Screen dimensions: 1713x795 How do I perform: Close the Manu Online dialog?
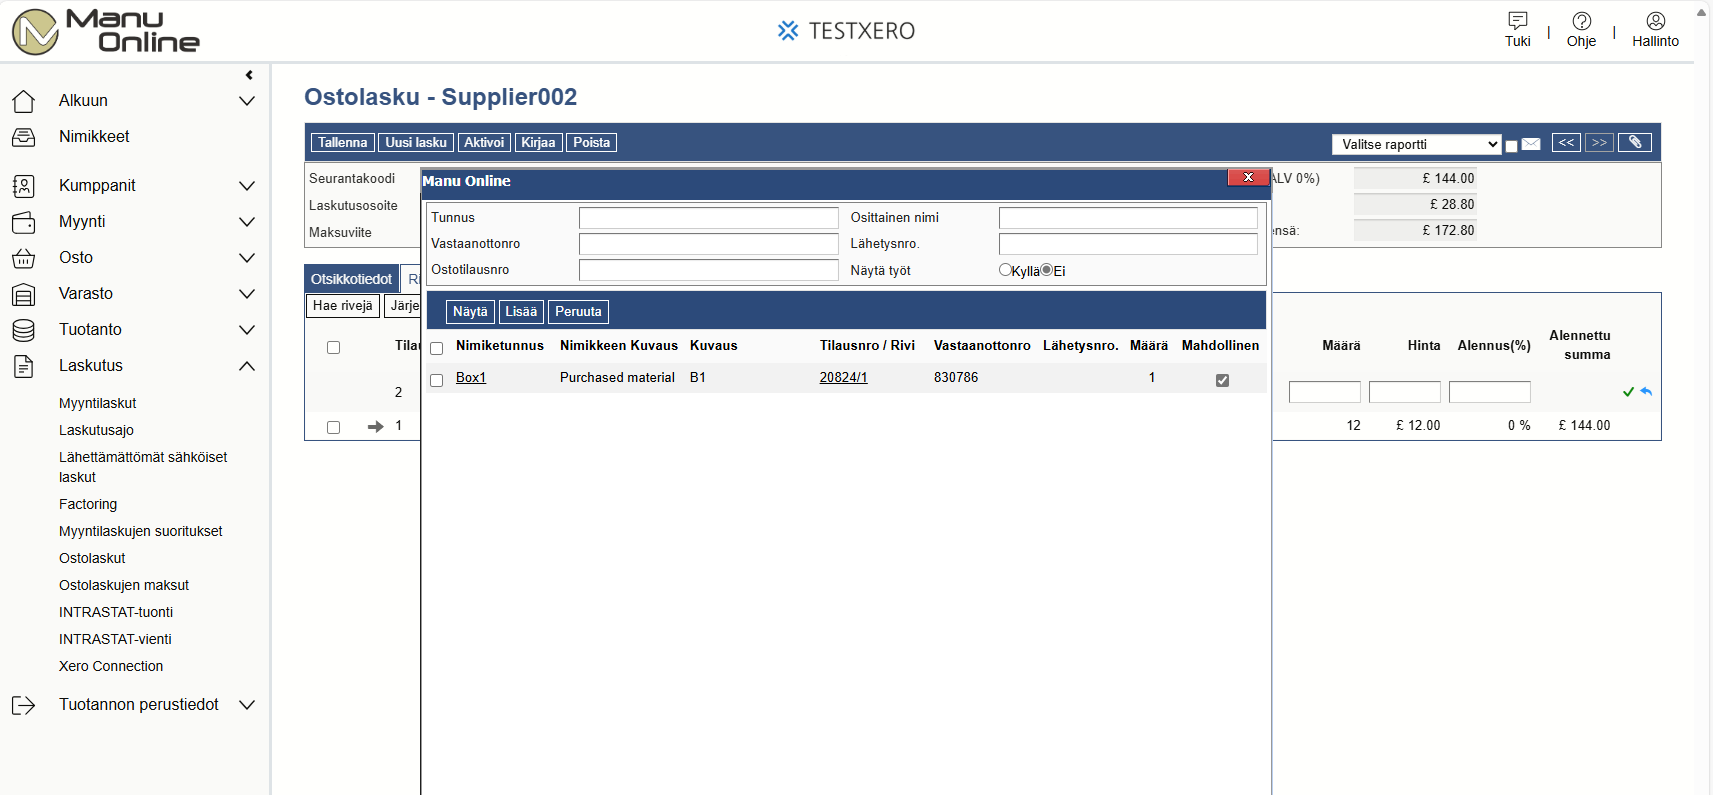(1248, 177)
